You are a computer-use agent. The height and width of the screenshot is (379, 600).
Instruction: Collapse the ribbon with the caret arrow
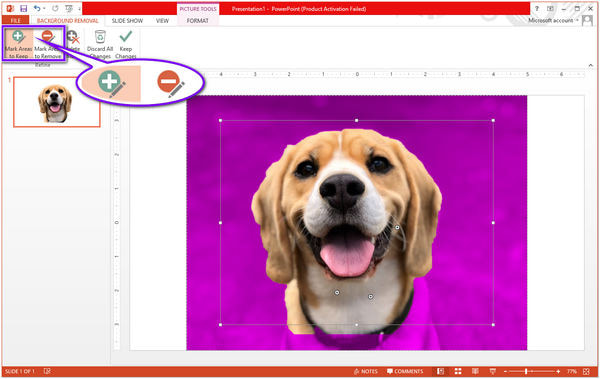point(590,65)
